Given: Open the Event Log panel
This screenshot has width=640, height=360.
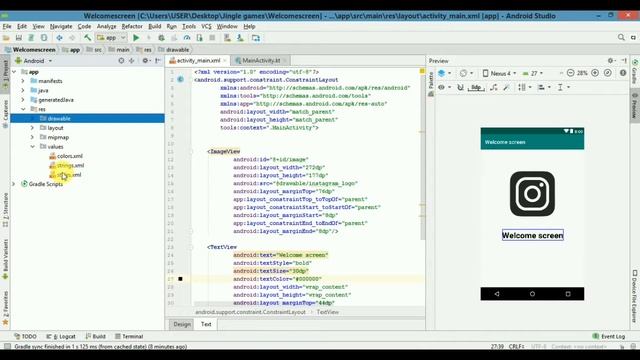Looking at the screenshot, I should click(609, 336).
